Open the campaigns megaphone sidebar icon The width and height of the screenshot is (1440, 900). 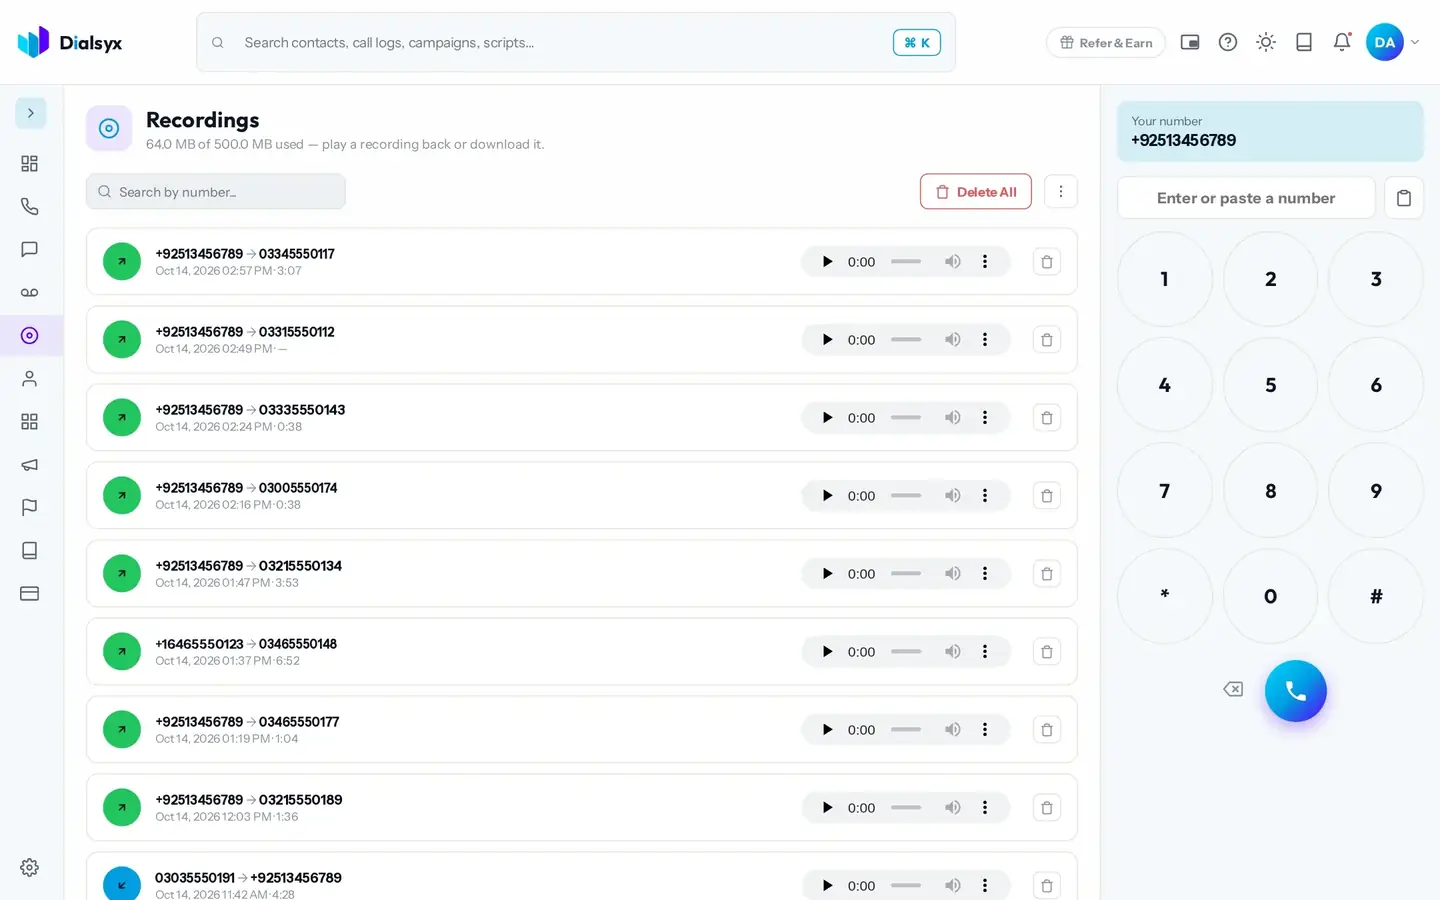(x=30, y=464)
